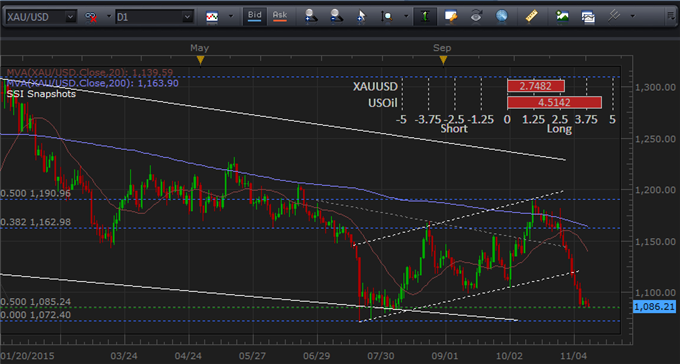Click the chart type icon
The height and width of the screenshot is (364, 680).
212,17
